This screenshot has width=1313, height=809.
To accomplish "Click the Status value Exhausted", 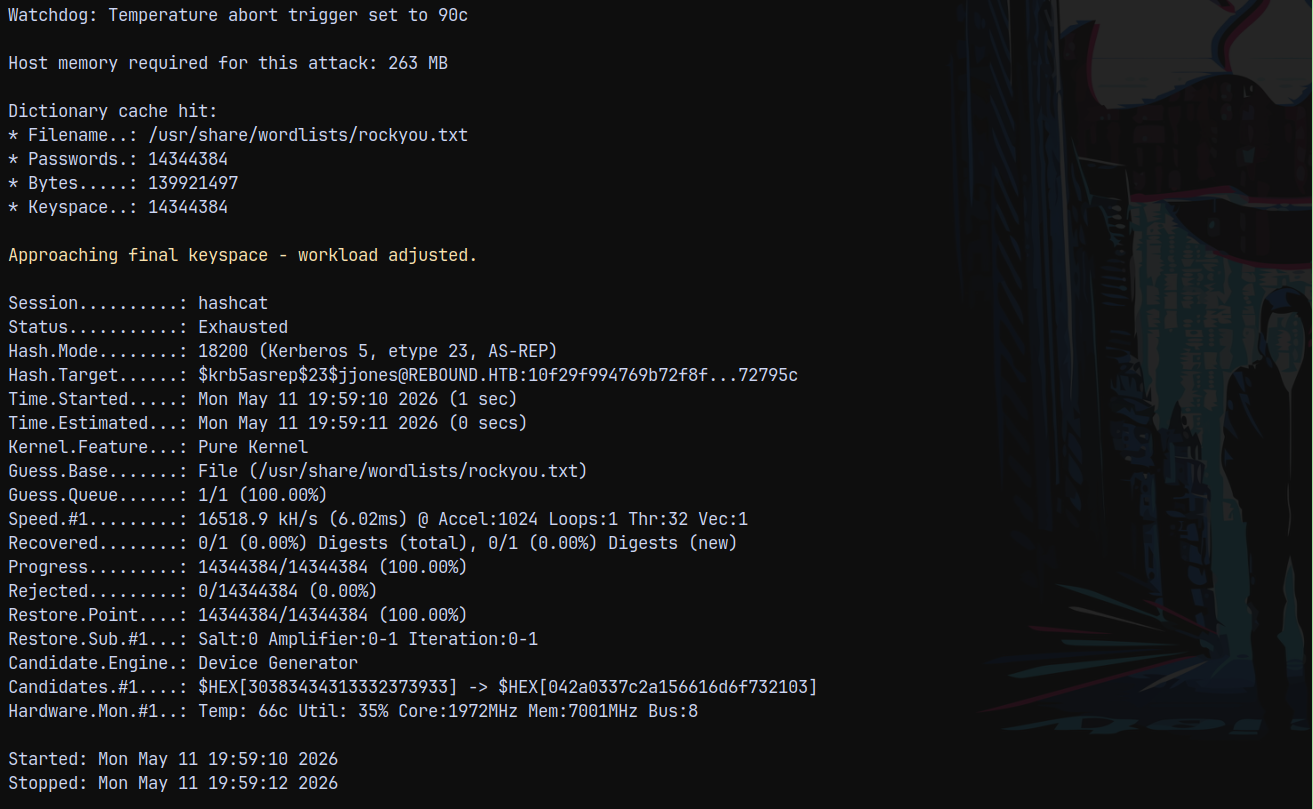I will coord(243,327).
